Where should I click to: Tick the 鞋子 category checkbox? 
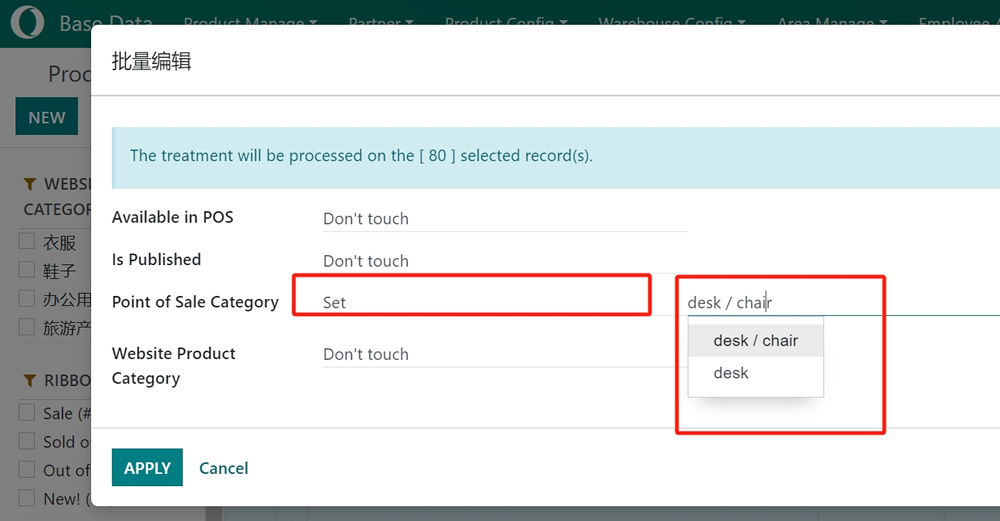tap(28, 270)
